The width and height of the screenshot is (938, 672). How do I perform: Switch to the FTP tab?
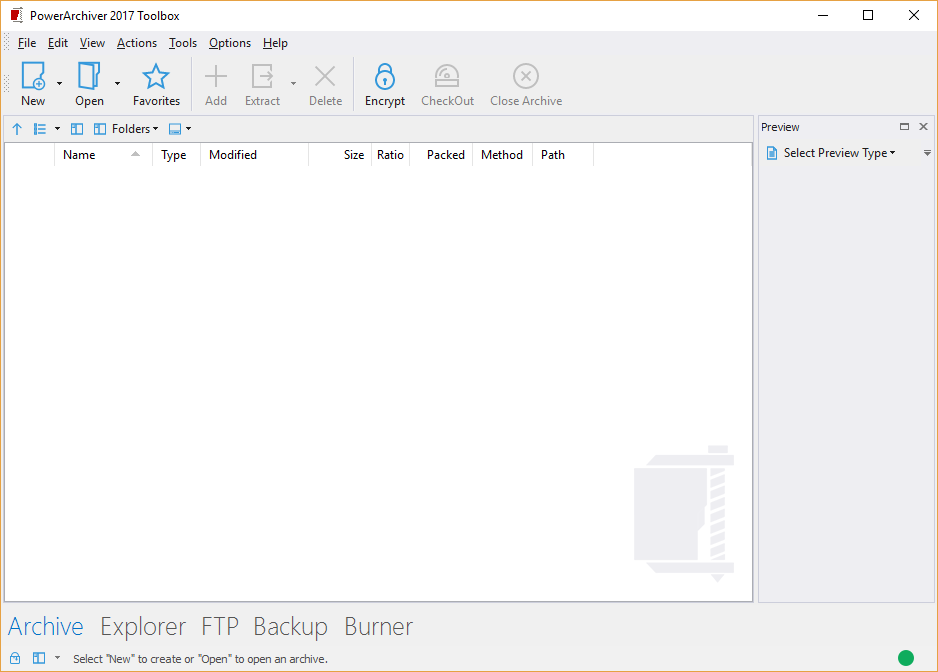coord(220,627)
